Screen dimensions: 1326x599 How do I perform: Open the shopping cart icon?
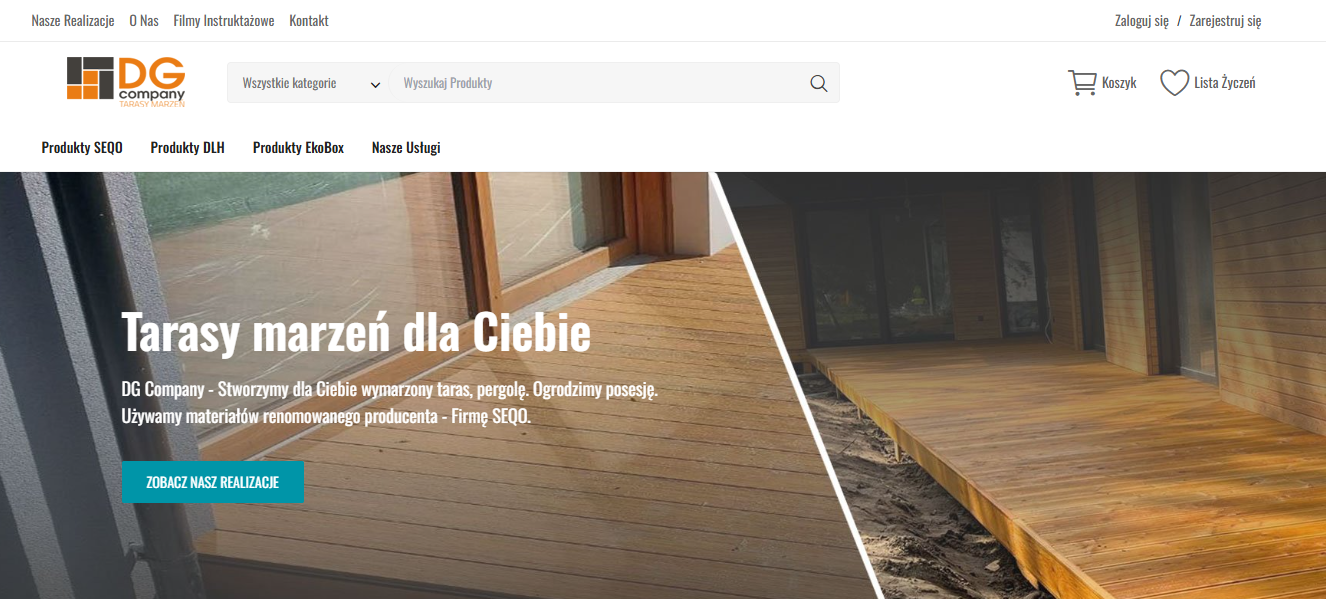pyautogui.click(x=1082, y=83)
